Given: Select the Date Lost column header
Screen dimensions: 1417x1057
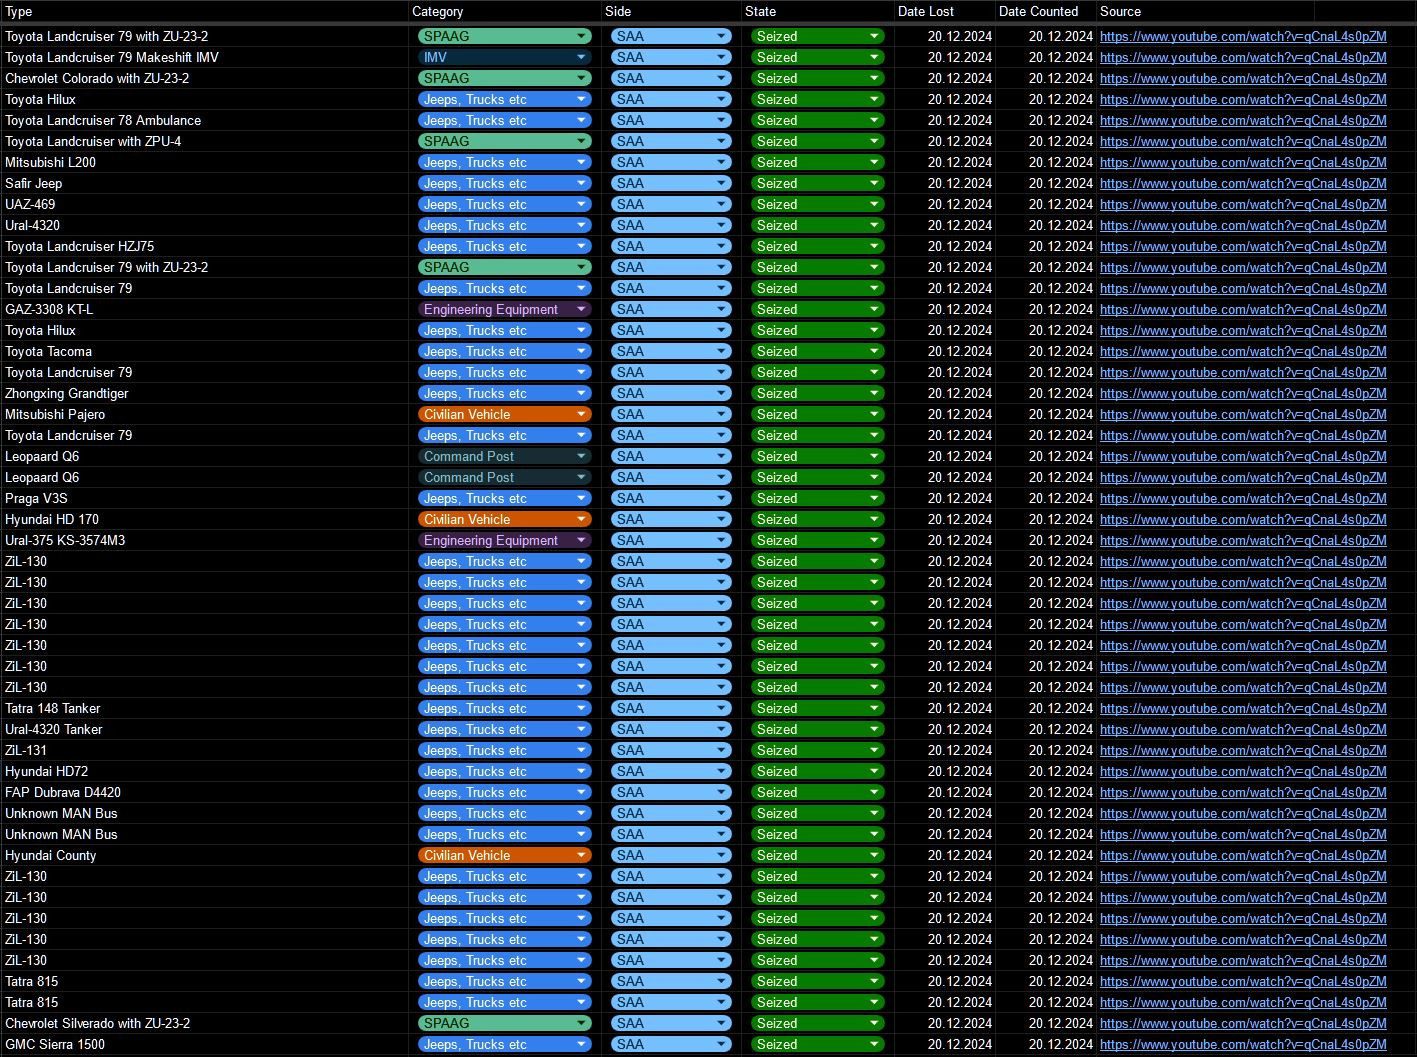Looking at the screenshot, I should (x=945, y=11).
